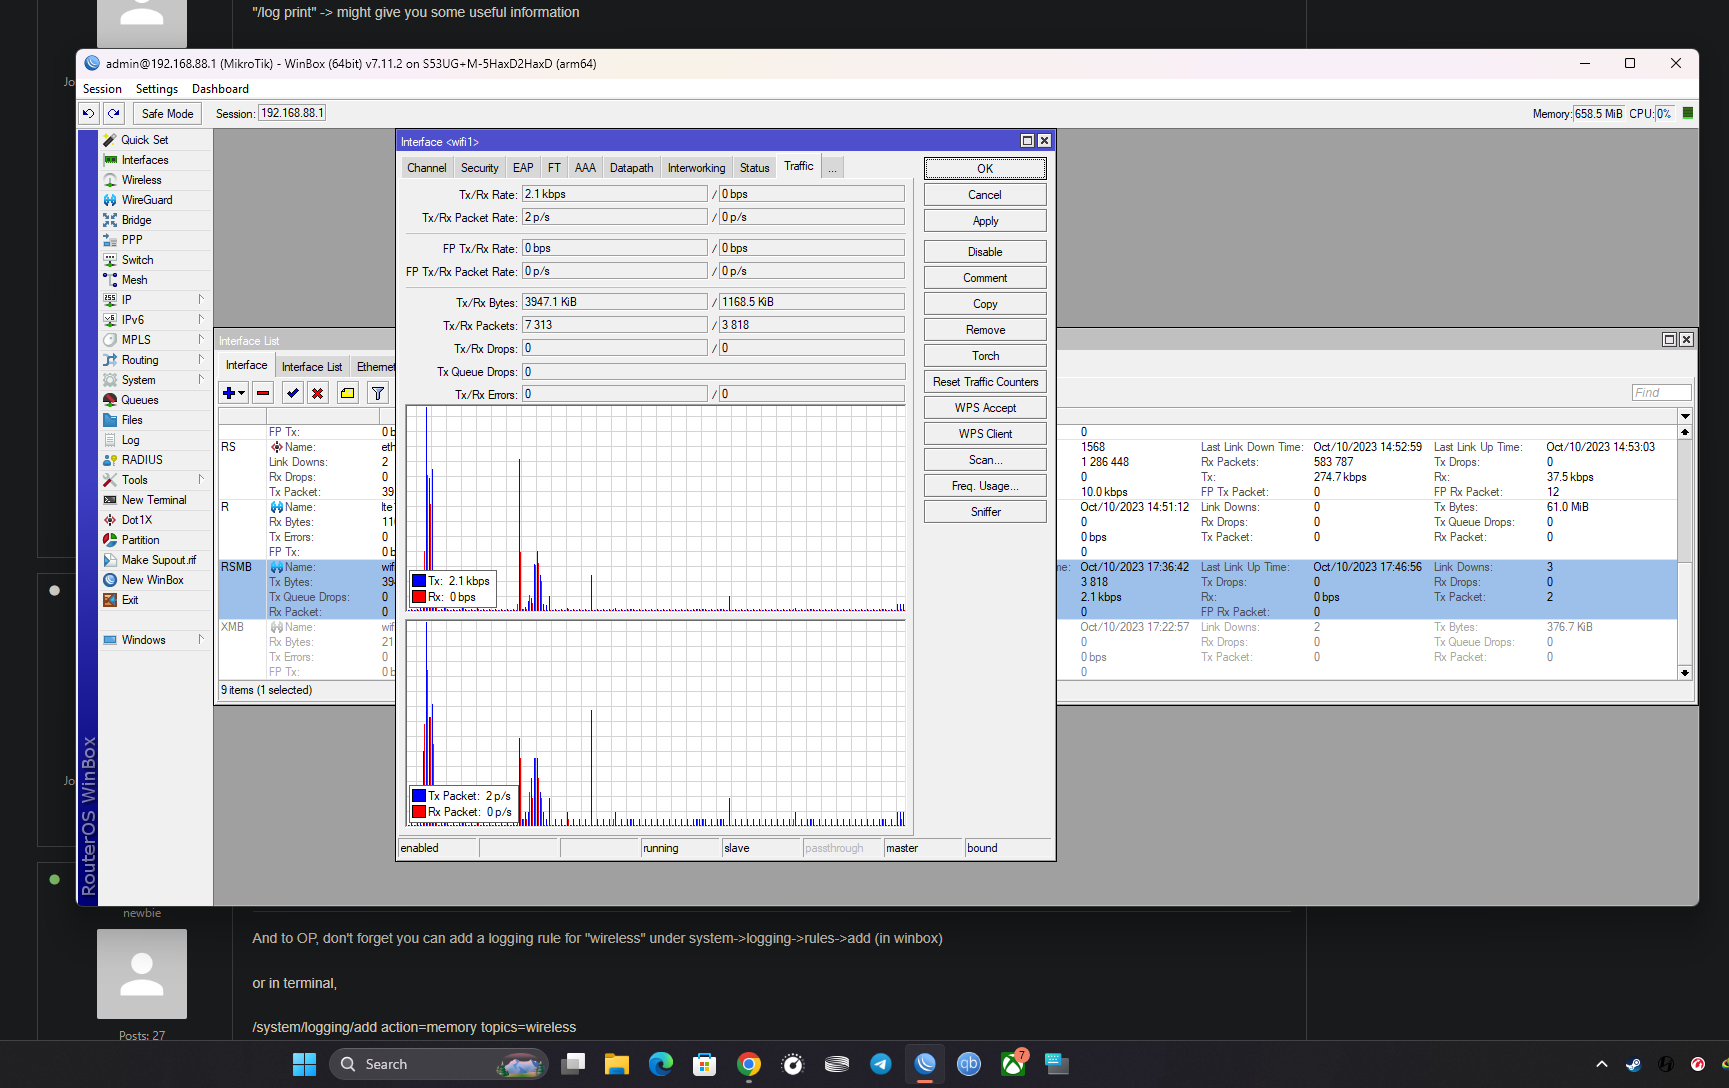The height and width of the screenshot is (1088, 1729).
Task: Open the Bridge menu
Action: tap(137, 220)
